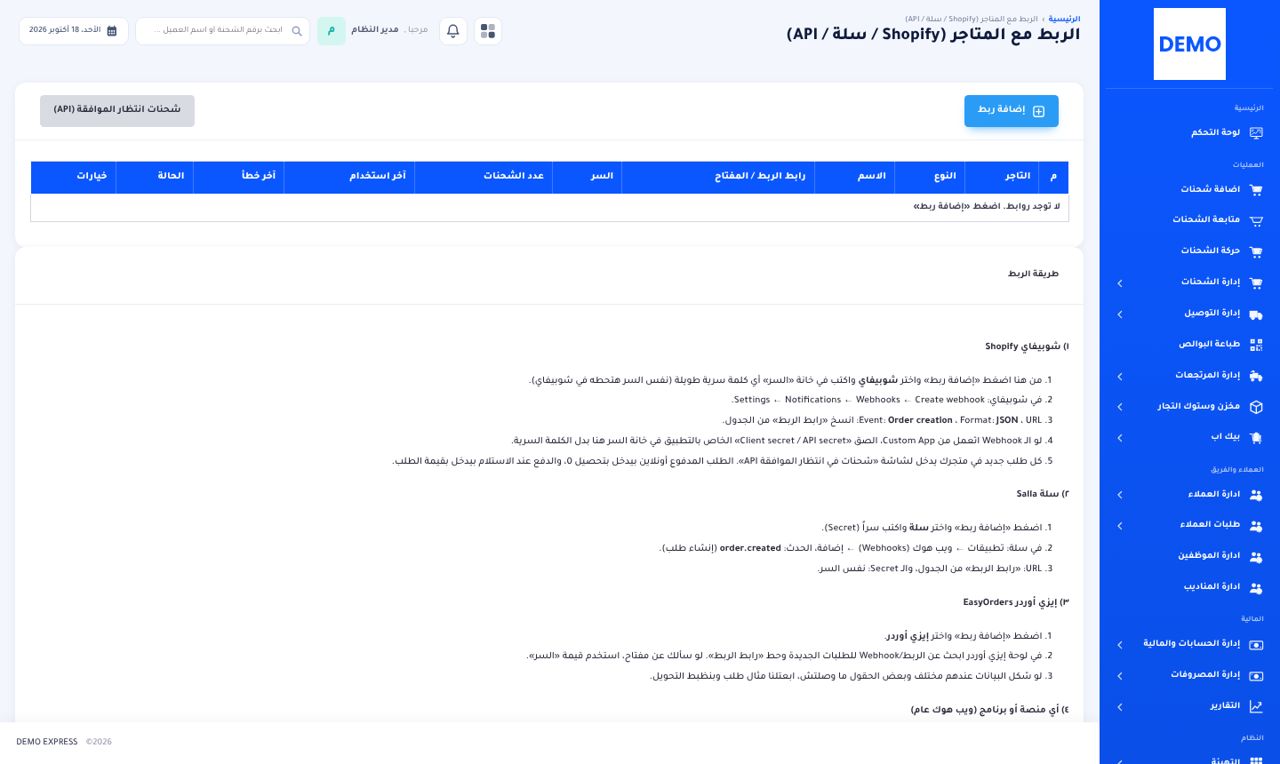The height and width of the screenshot is (764, 1280).
Task: Click the search magnifier icon
Action: point(297,31)
